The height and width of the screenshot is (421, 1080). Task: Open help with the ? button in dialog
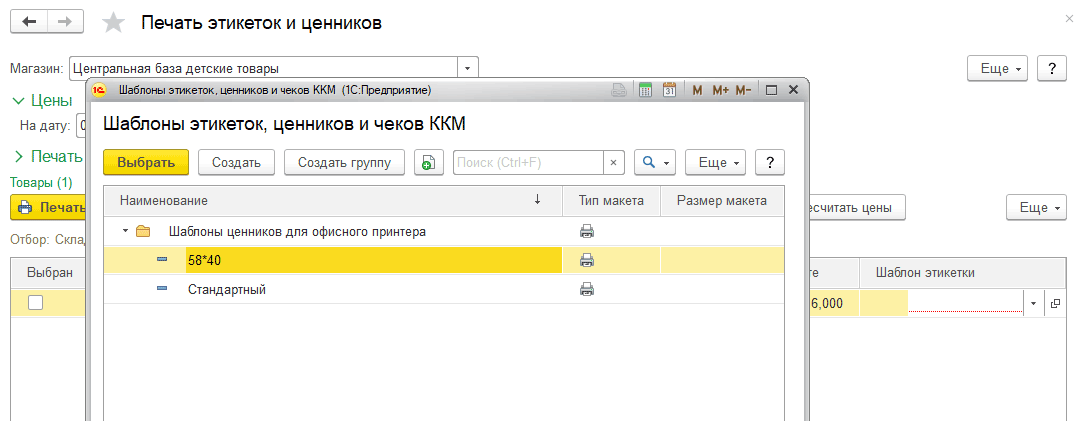[x=770, y=163]
